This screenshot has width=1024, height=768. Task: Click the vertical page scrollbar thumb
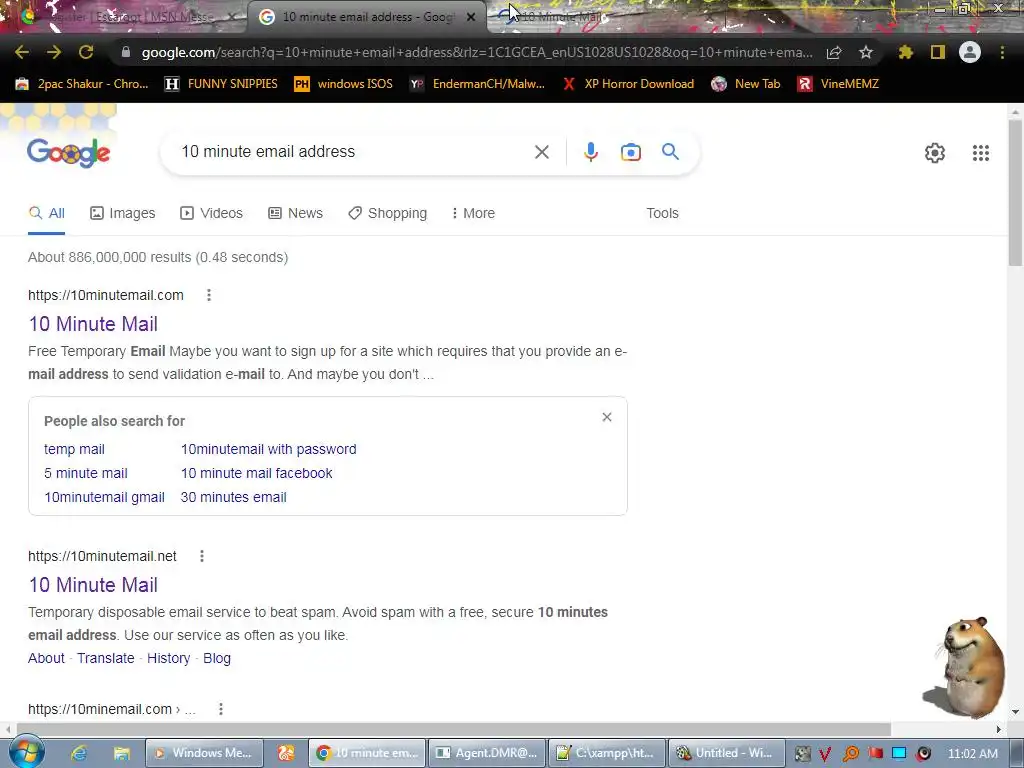[1015, 193]
